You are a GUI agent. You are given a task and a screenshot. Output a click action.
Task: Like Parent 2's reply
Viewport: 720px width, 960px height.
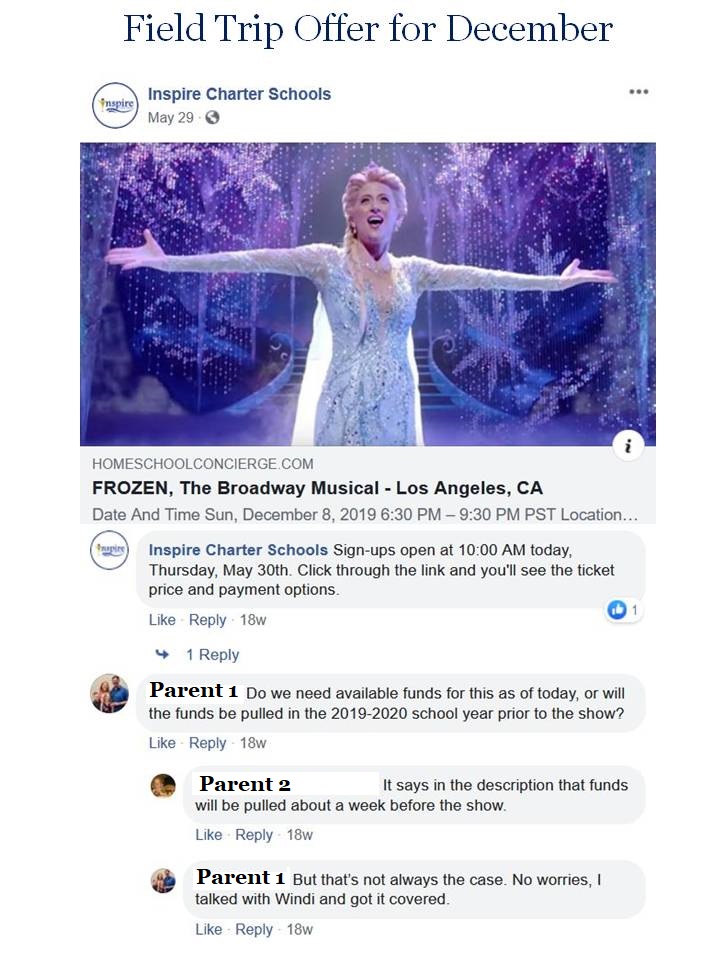209,835
